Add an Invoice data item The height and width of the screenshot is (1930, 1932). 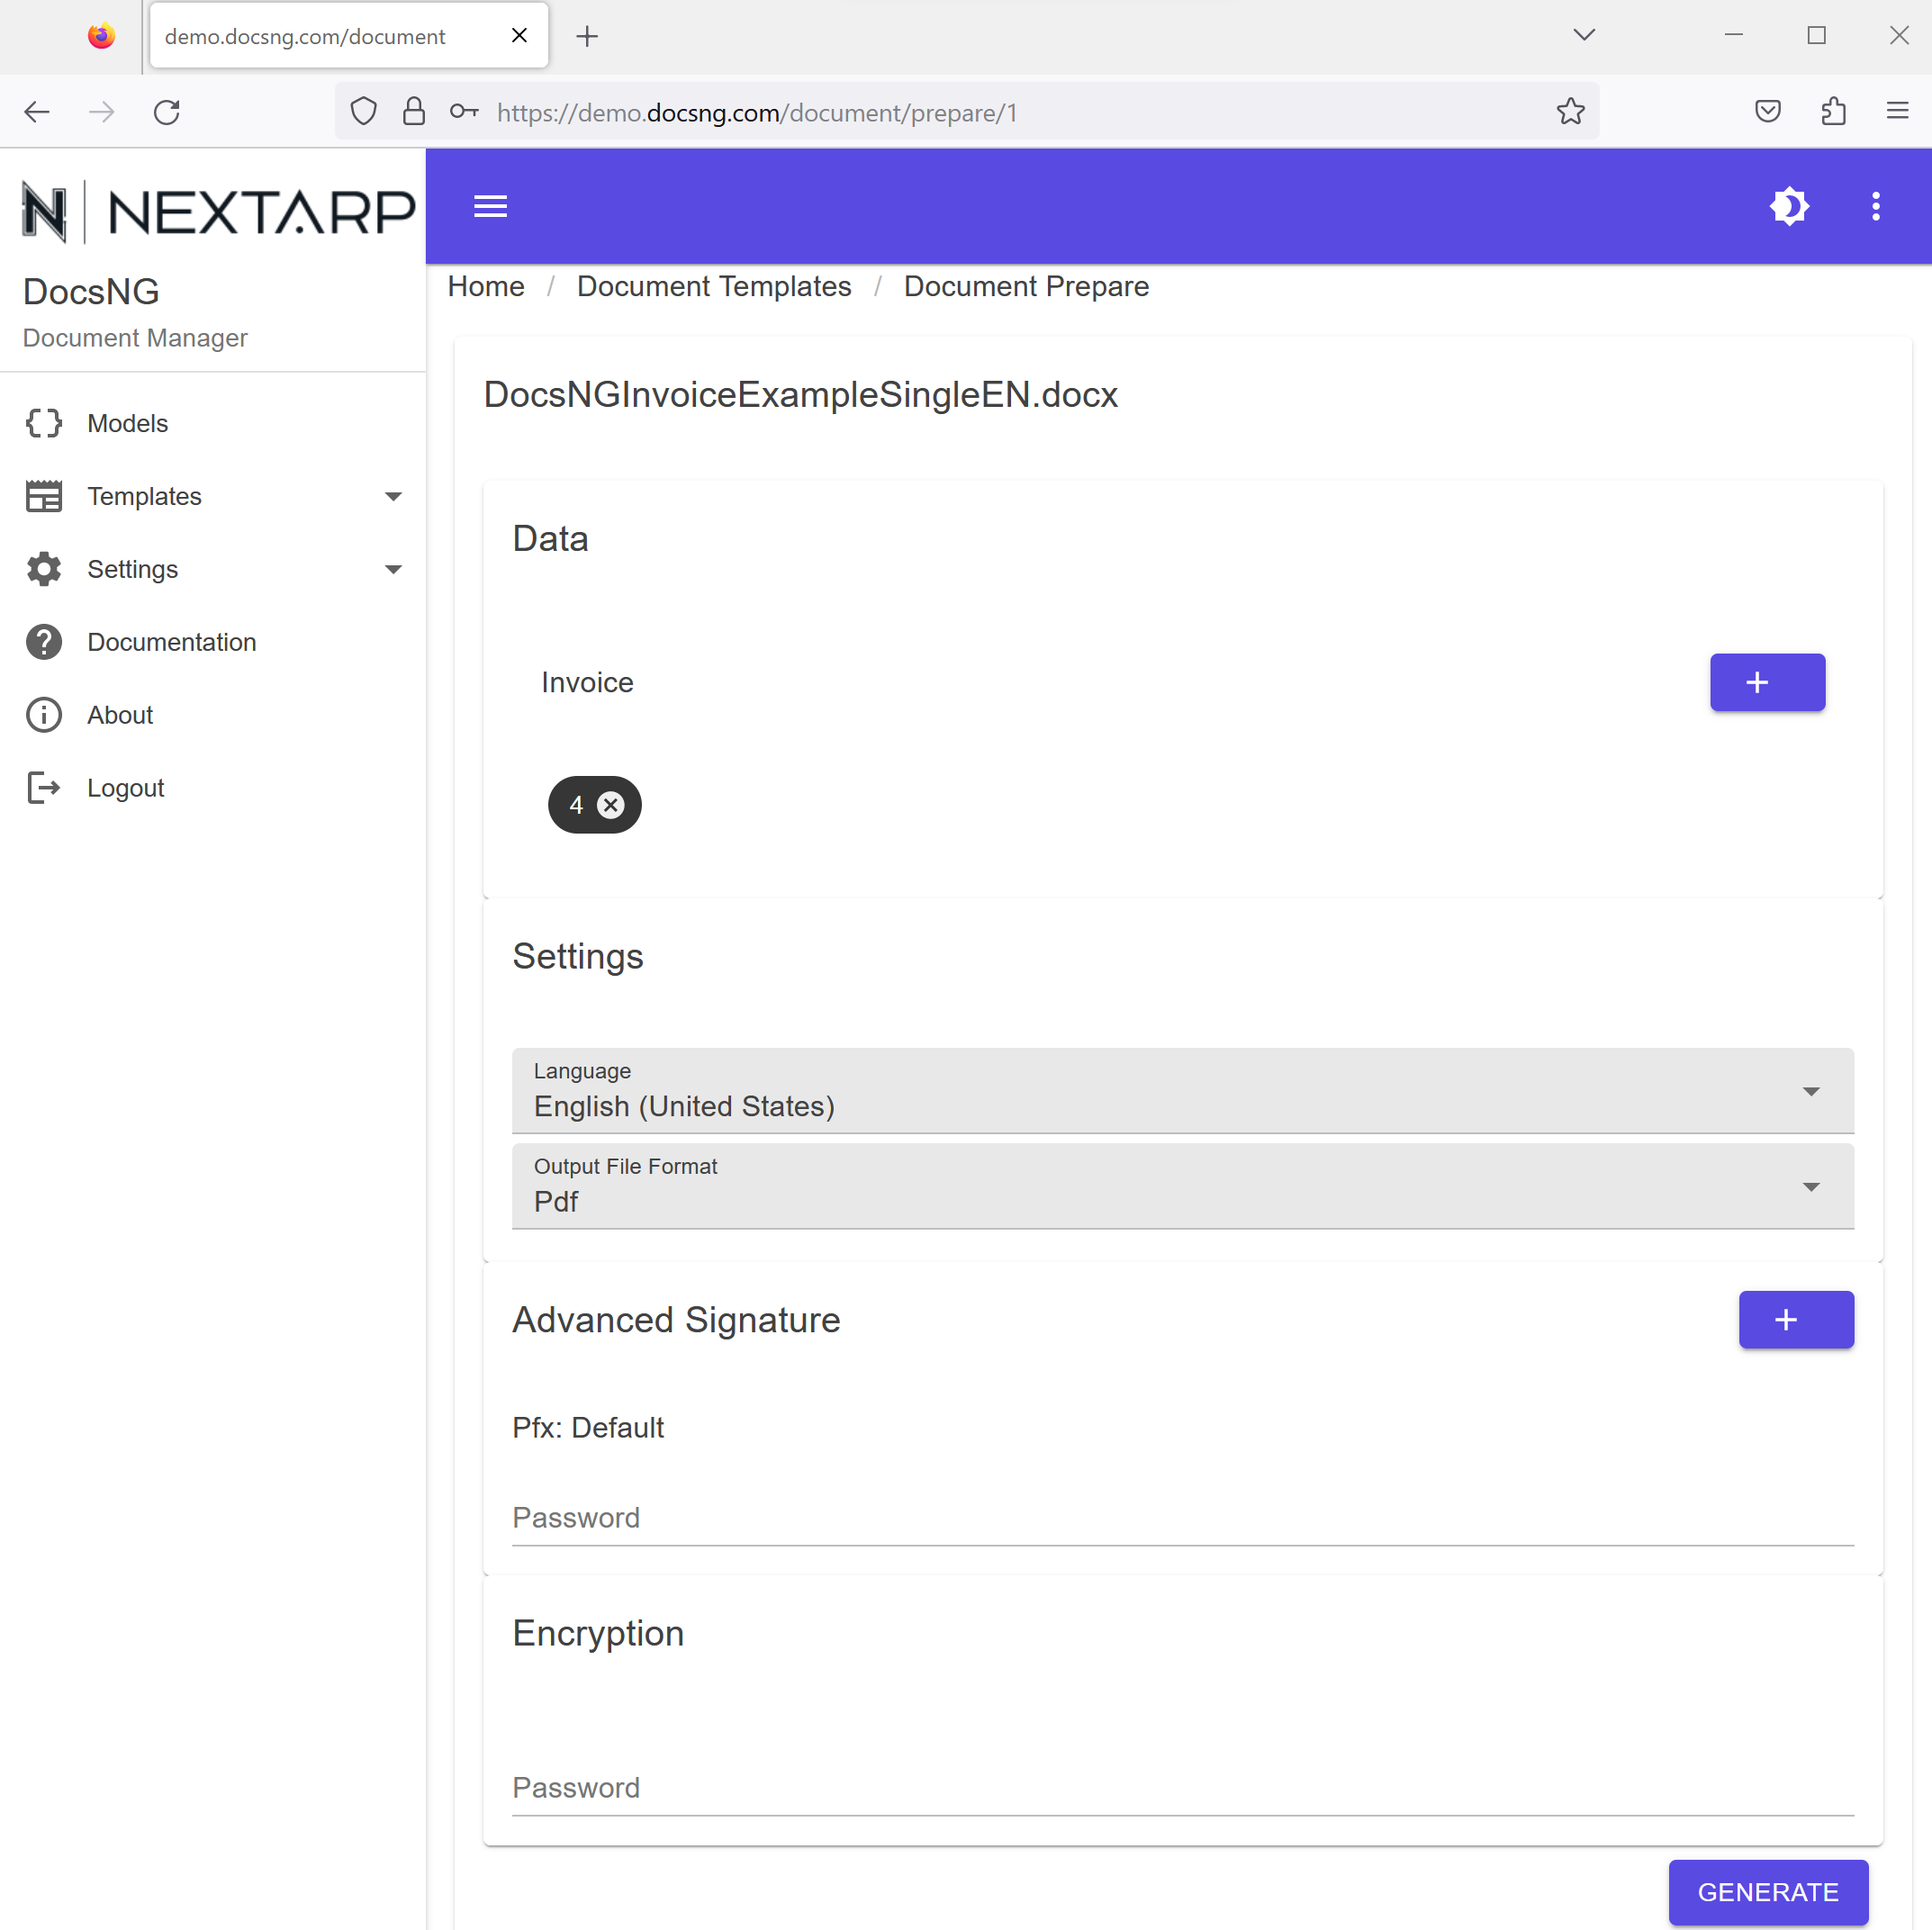(x=1766, y=683)
